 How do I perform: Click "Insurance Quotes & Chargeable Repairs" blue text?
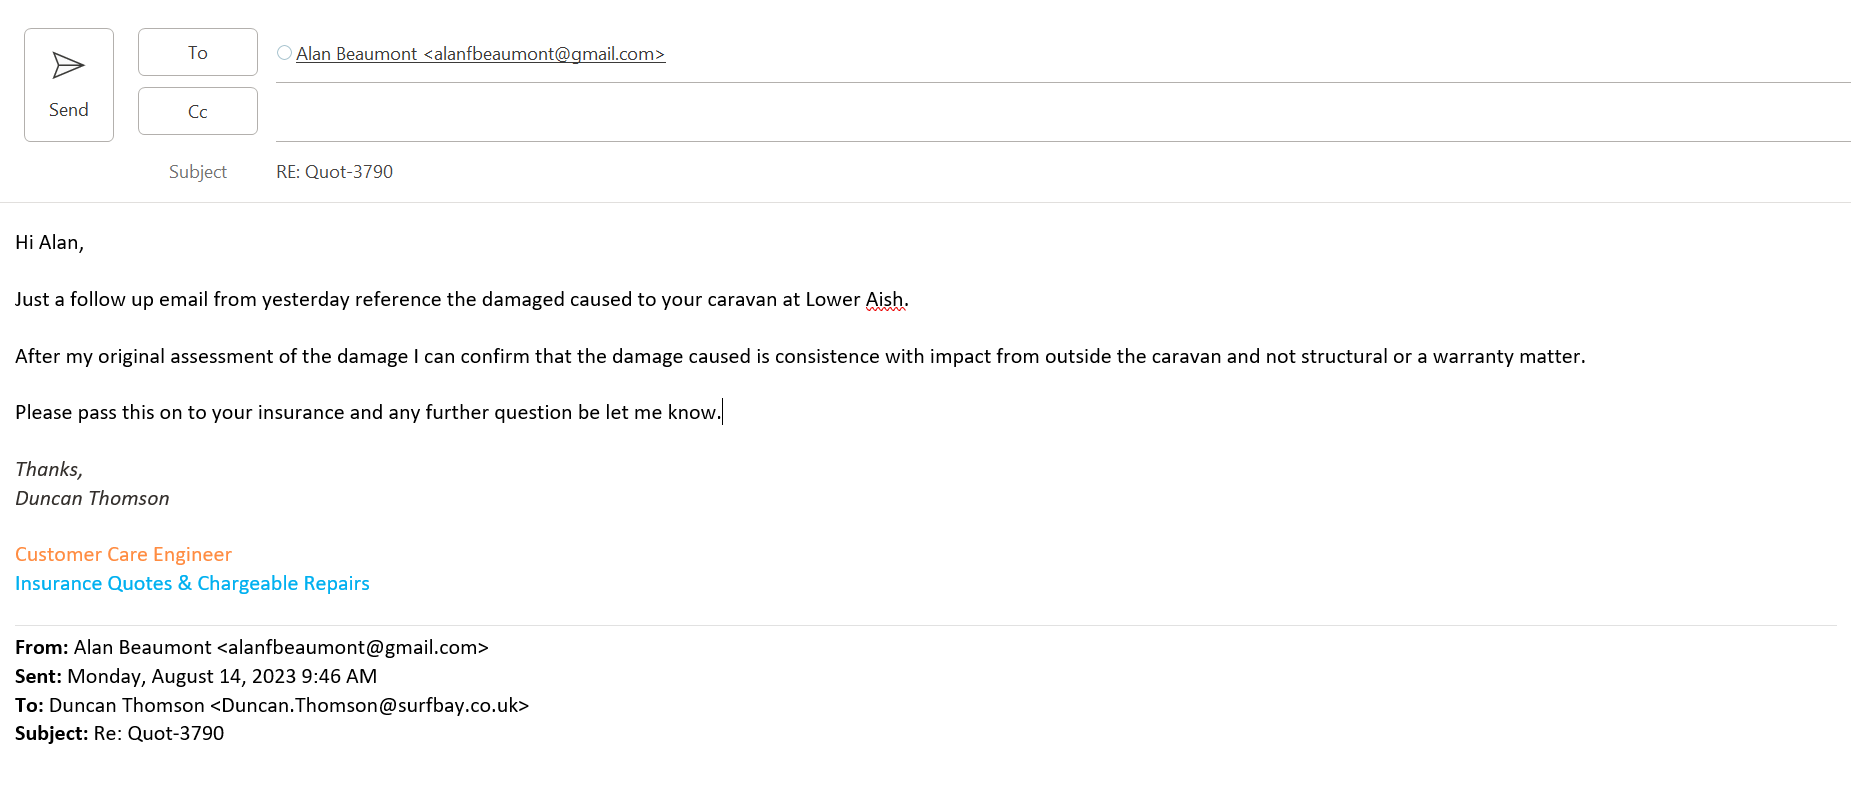click(192, 584)
